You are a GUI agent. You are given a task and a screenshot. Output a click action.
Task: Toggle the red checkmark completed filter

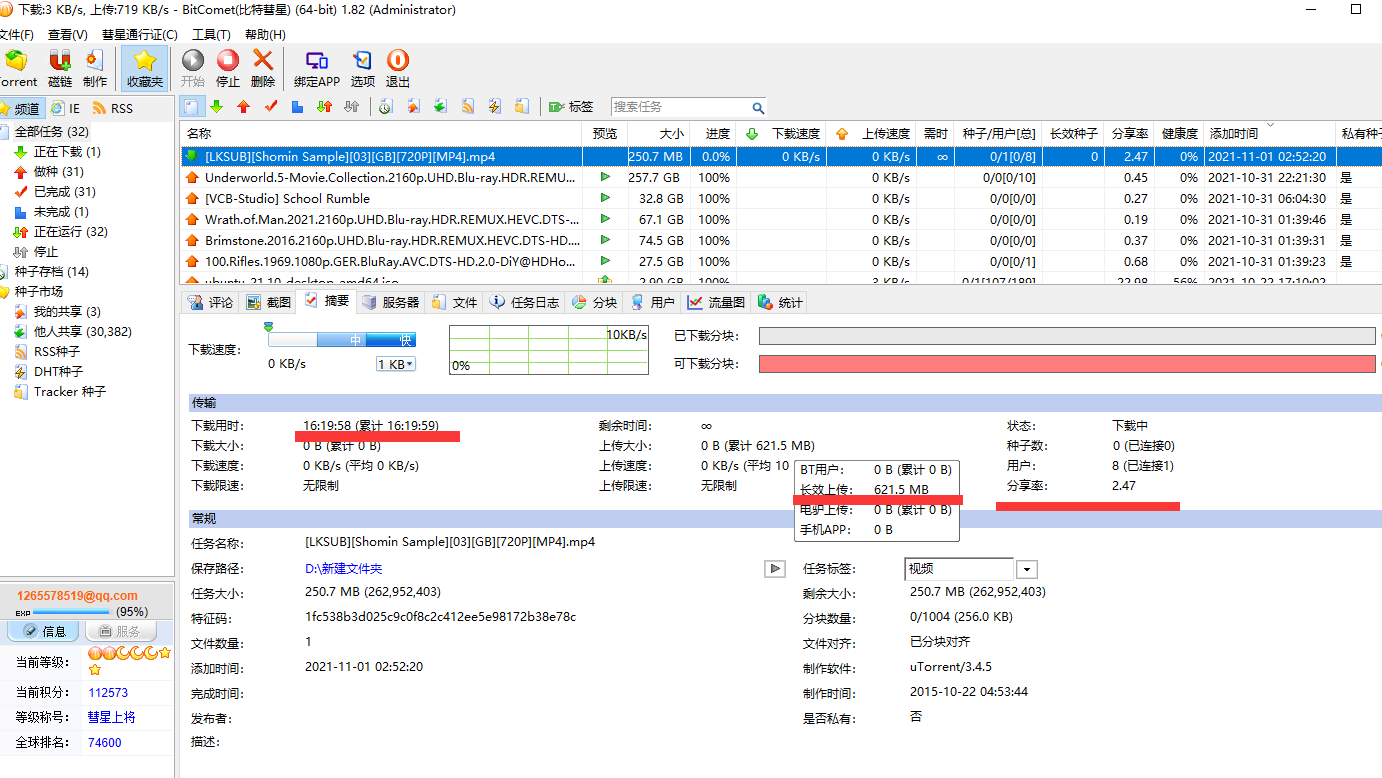coord(270,107)
